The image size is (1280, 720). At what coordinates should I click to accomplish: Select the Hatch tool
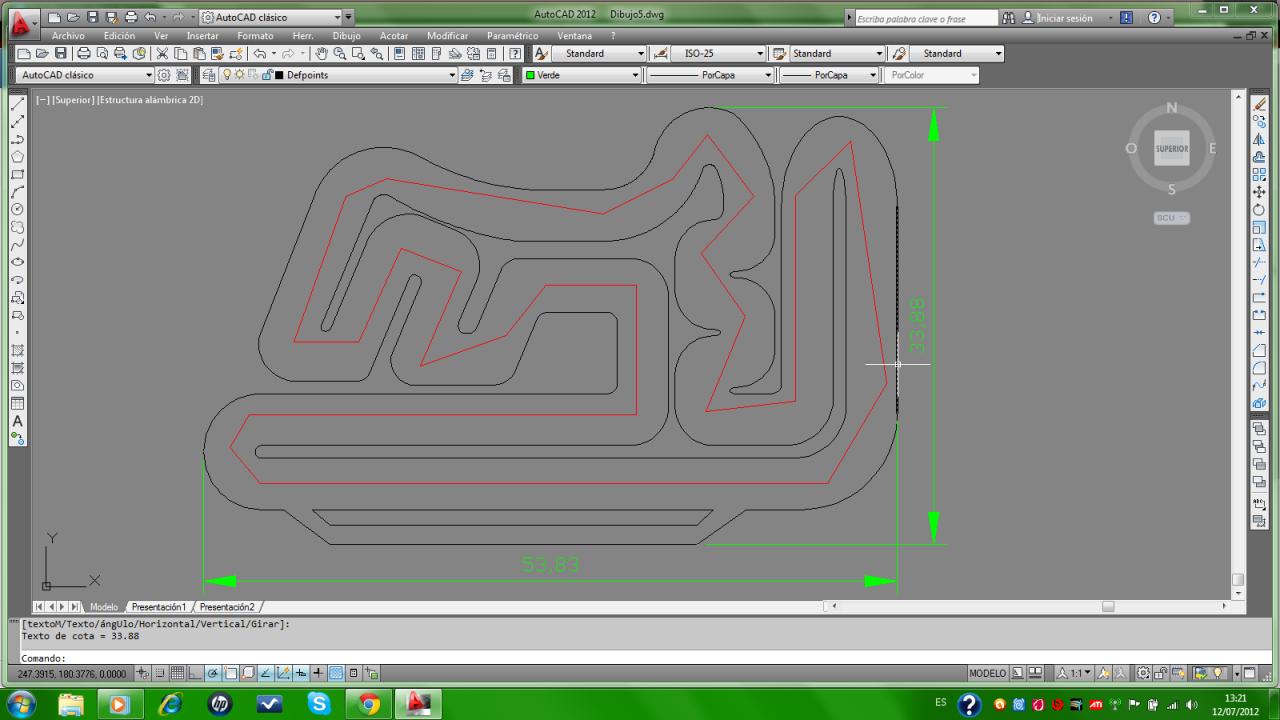point(17,350)
